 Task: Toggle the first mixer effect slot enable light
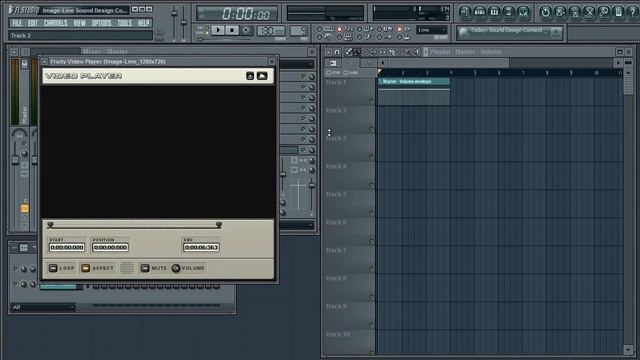[x=303, y=76]
